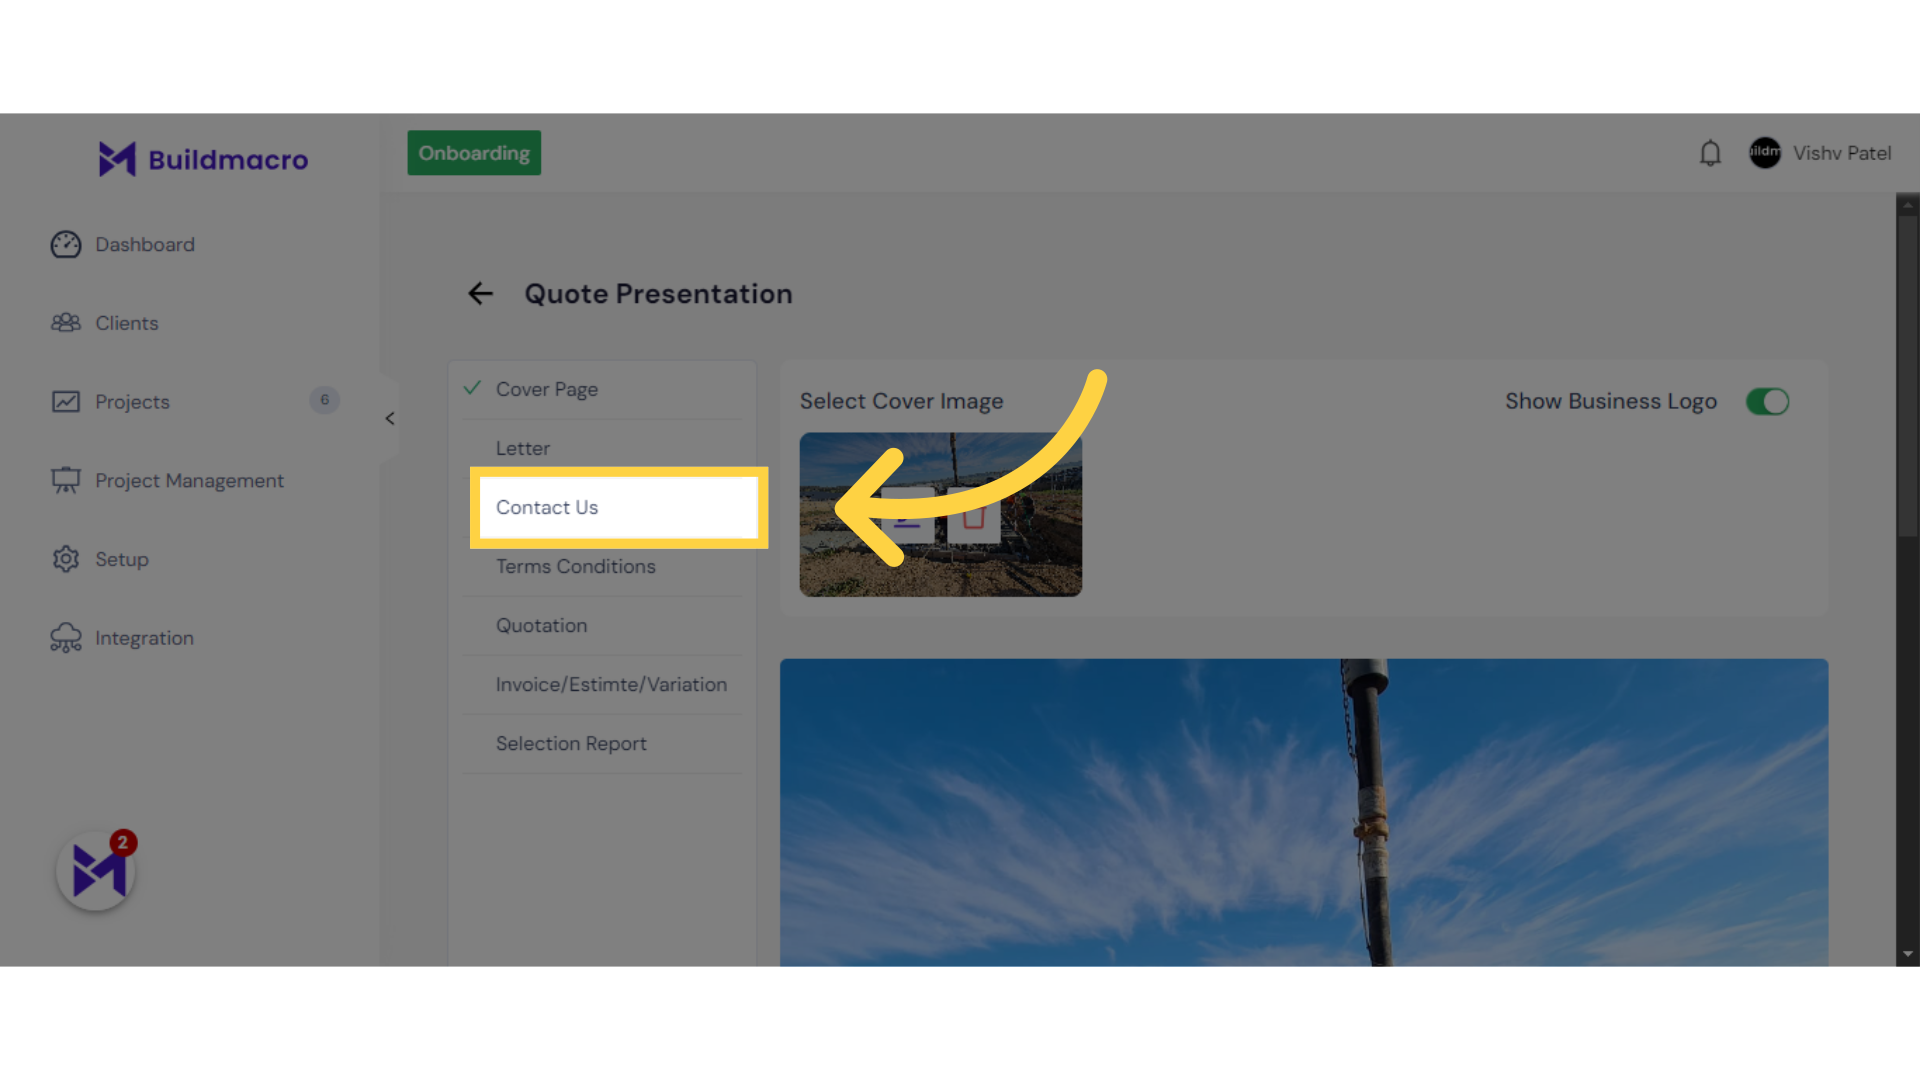Click the Integration cloud icon in sidebar
Screen dimensions: 1920x1080
[65, 638]
